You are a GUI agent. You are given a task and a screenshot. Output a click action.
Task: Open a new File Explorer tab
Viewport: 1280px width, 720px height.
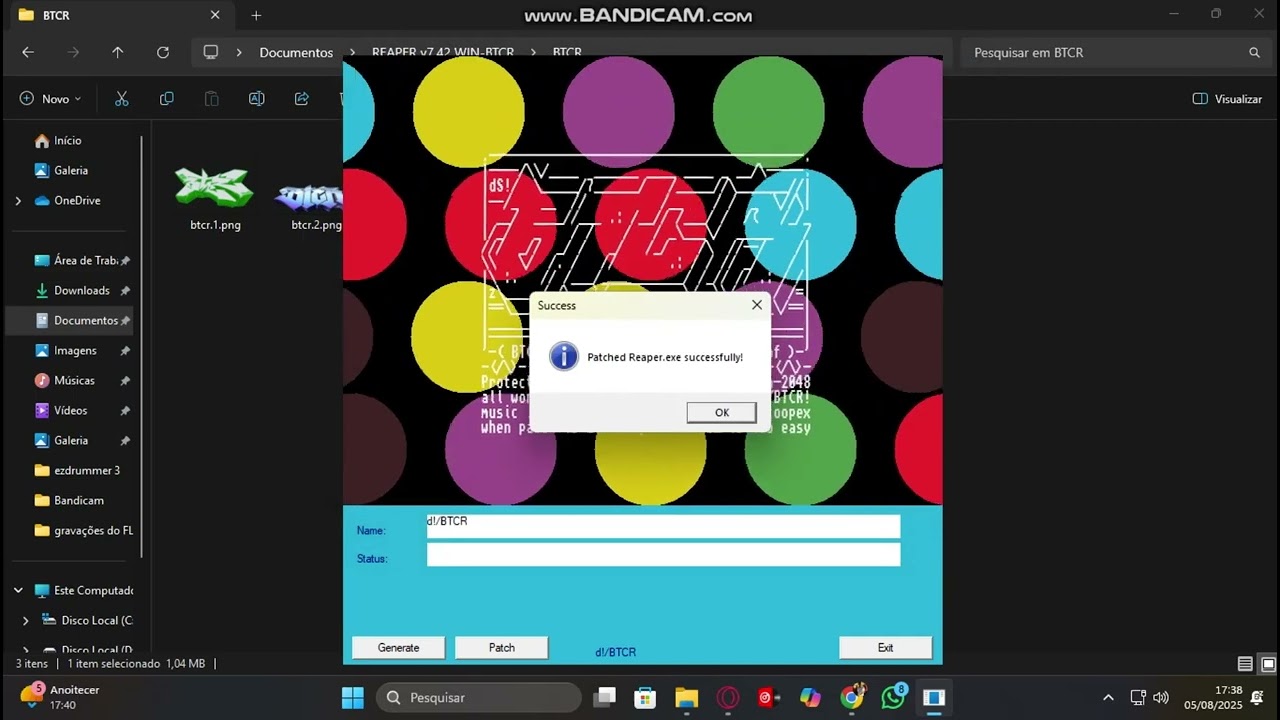pyautogui.click(x=256, y=15)
